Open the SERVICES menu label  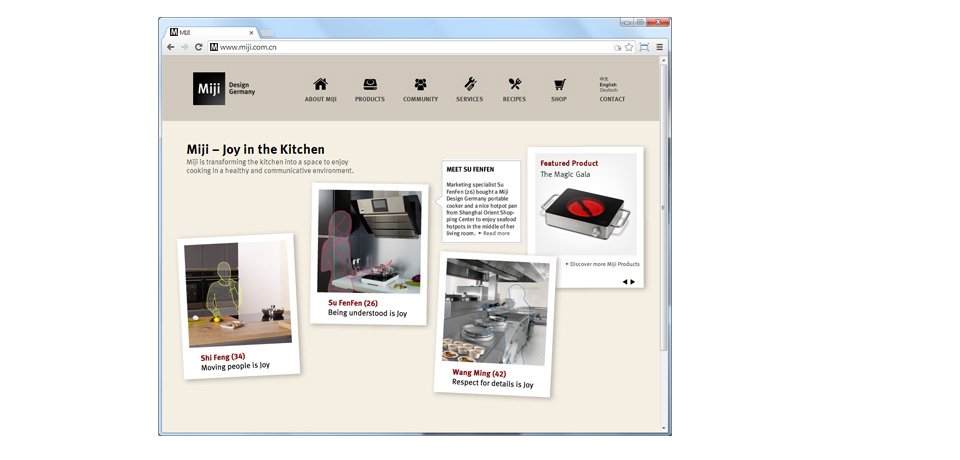tap(470, 99)
